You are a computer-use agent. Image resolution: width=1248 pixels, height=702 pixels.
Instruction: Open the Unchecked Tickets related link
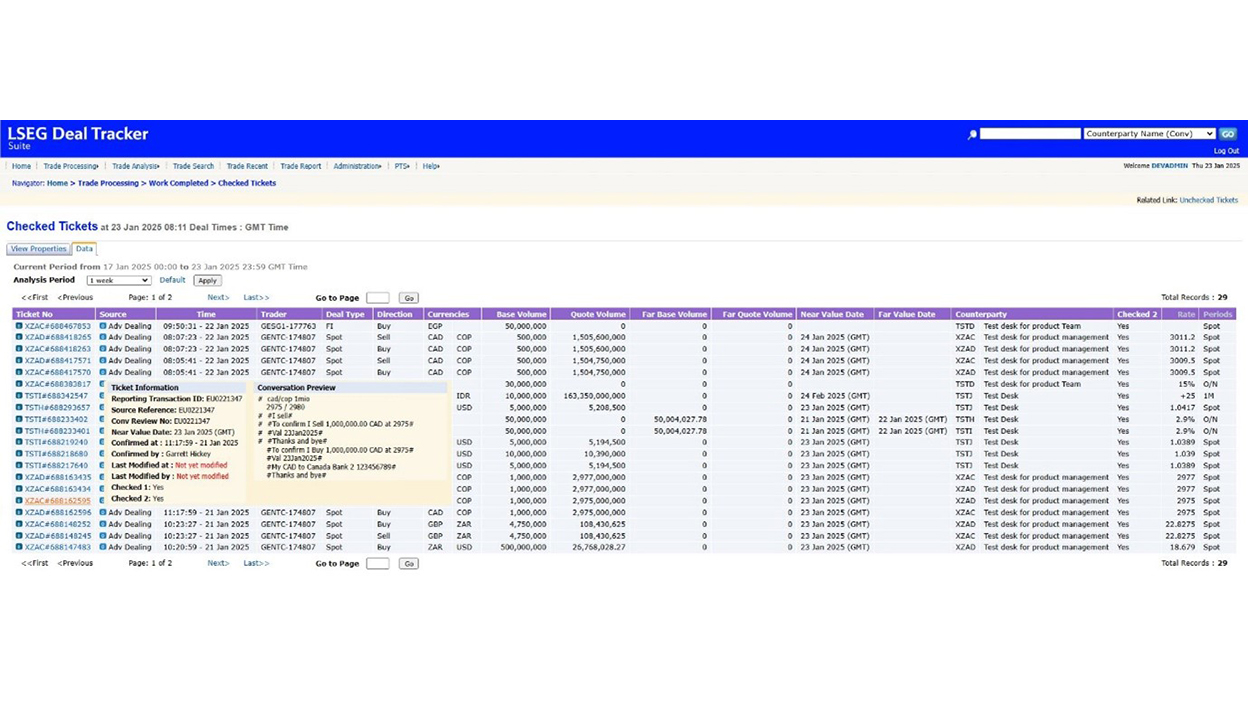click(x=1208, y=200)
